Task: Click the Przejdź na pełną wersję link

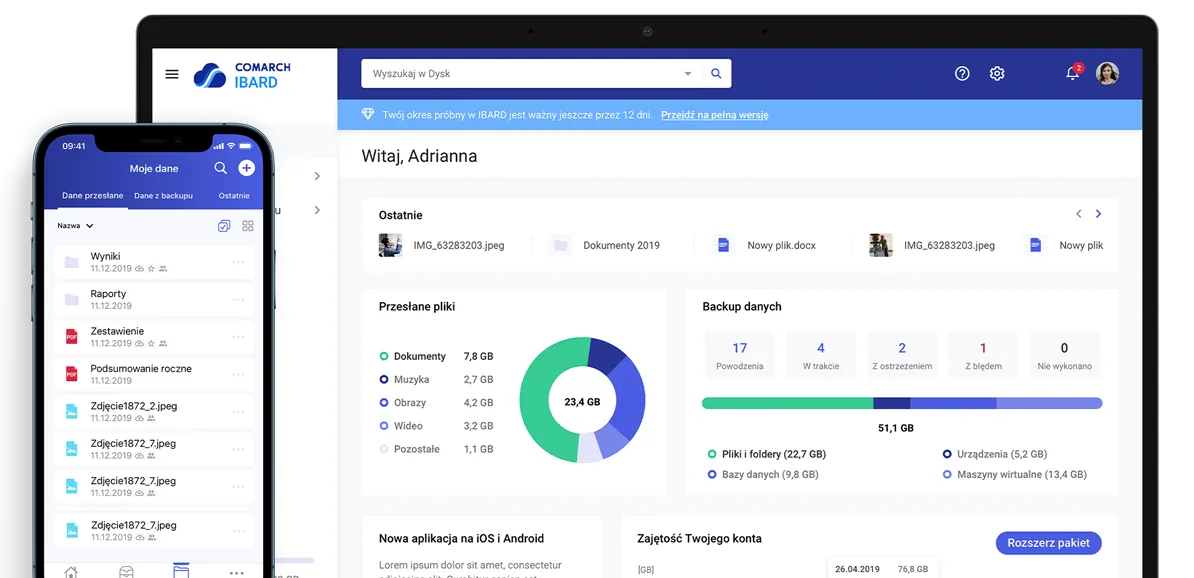Action: (x=714, y=115)
